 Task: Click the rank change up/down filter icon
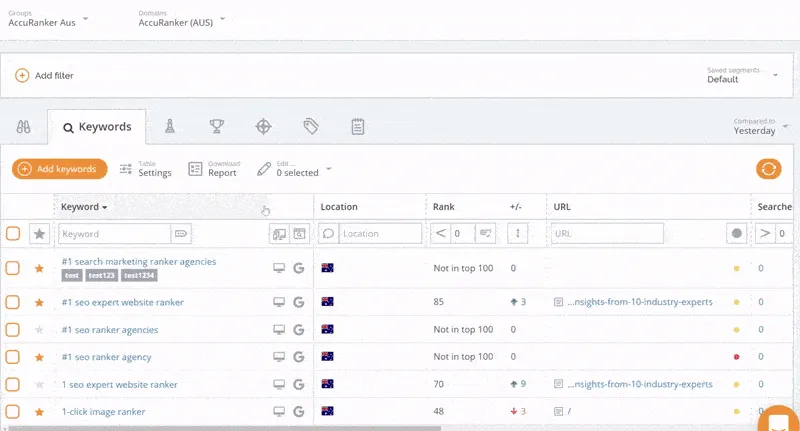tap(517, 234)
